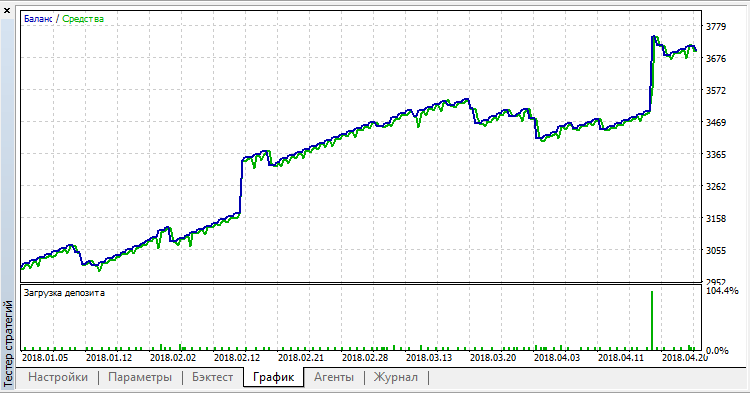Screen dimensions: 750x394
Task: Open the Бэктест tab
Action: (x=212, y=377)
